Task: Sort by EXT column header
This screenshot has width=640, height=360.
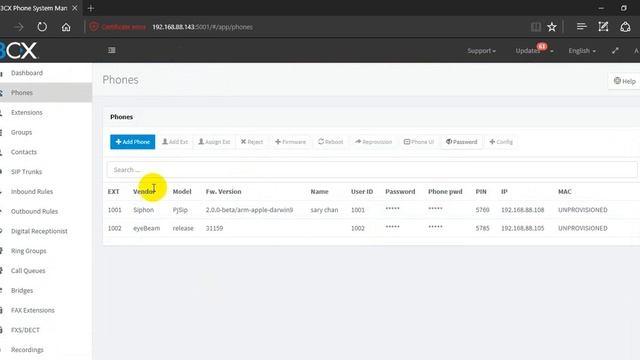Action: (x=113, y=192)
